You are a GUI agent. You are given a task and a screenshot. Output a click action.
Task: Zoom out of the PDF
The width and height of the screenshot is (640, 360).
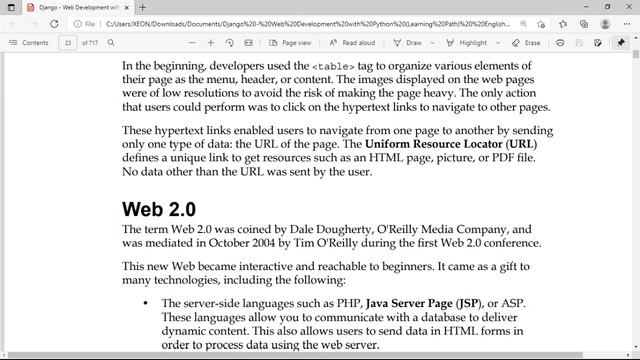coord(192,43)
